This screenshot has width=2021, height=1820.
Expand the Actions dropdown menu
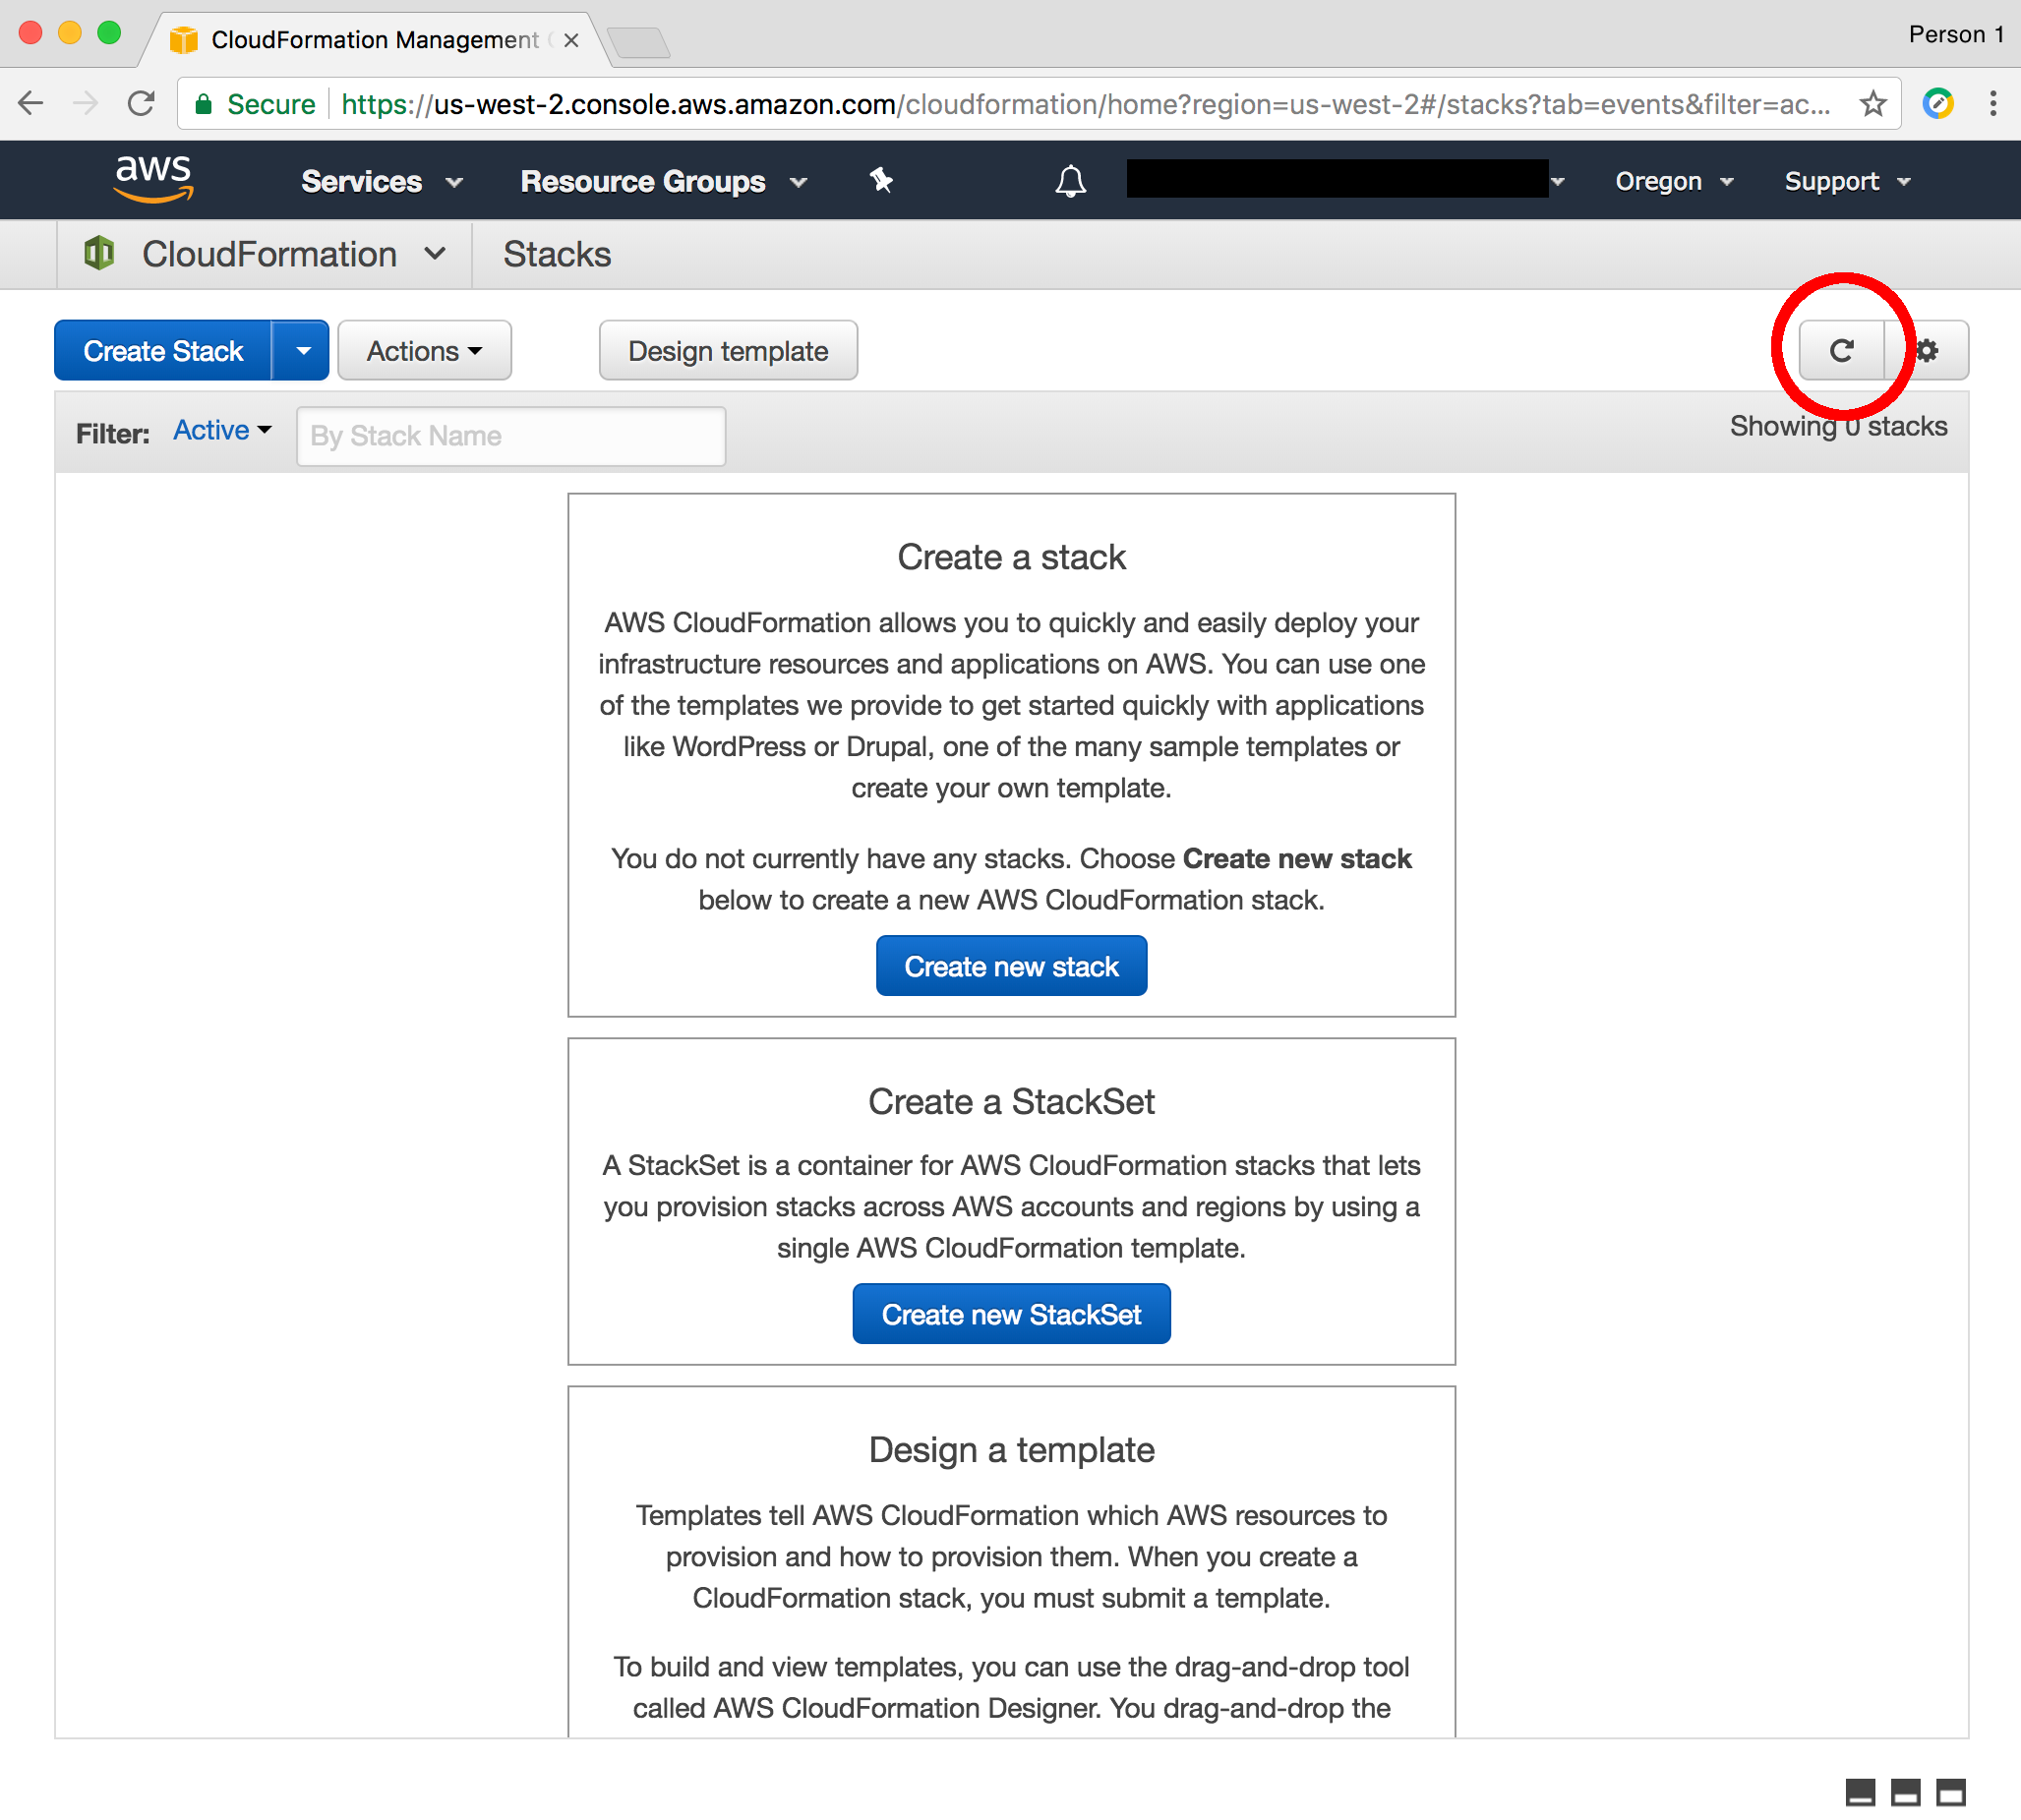(x=420, y=351)
